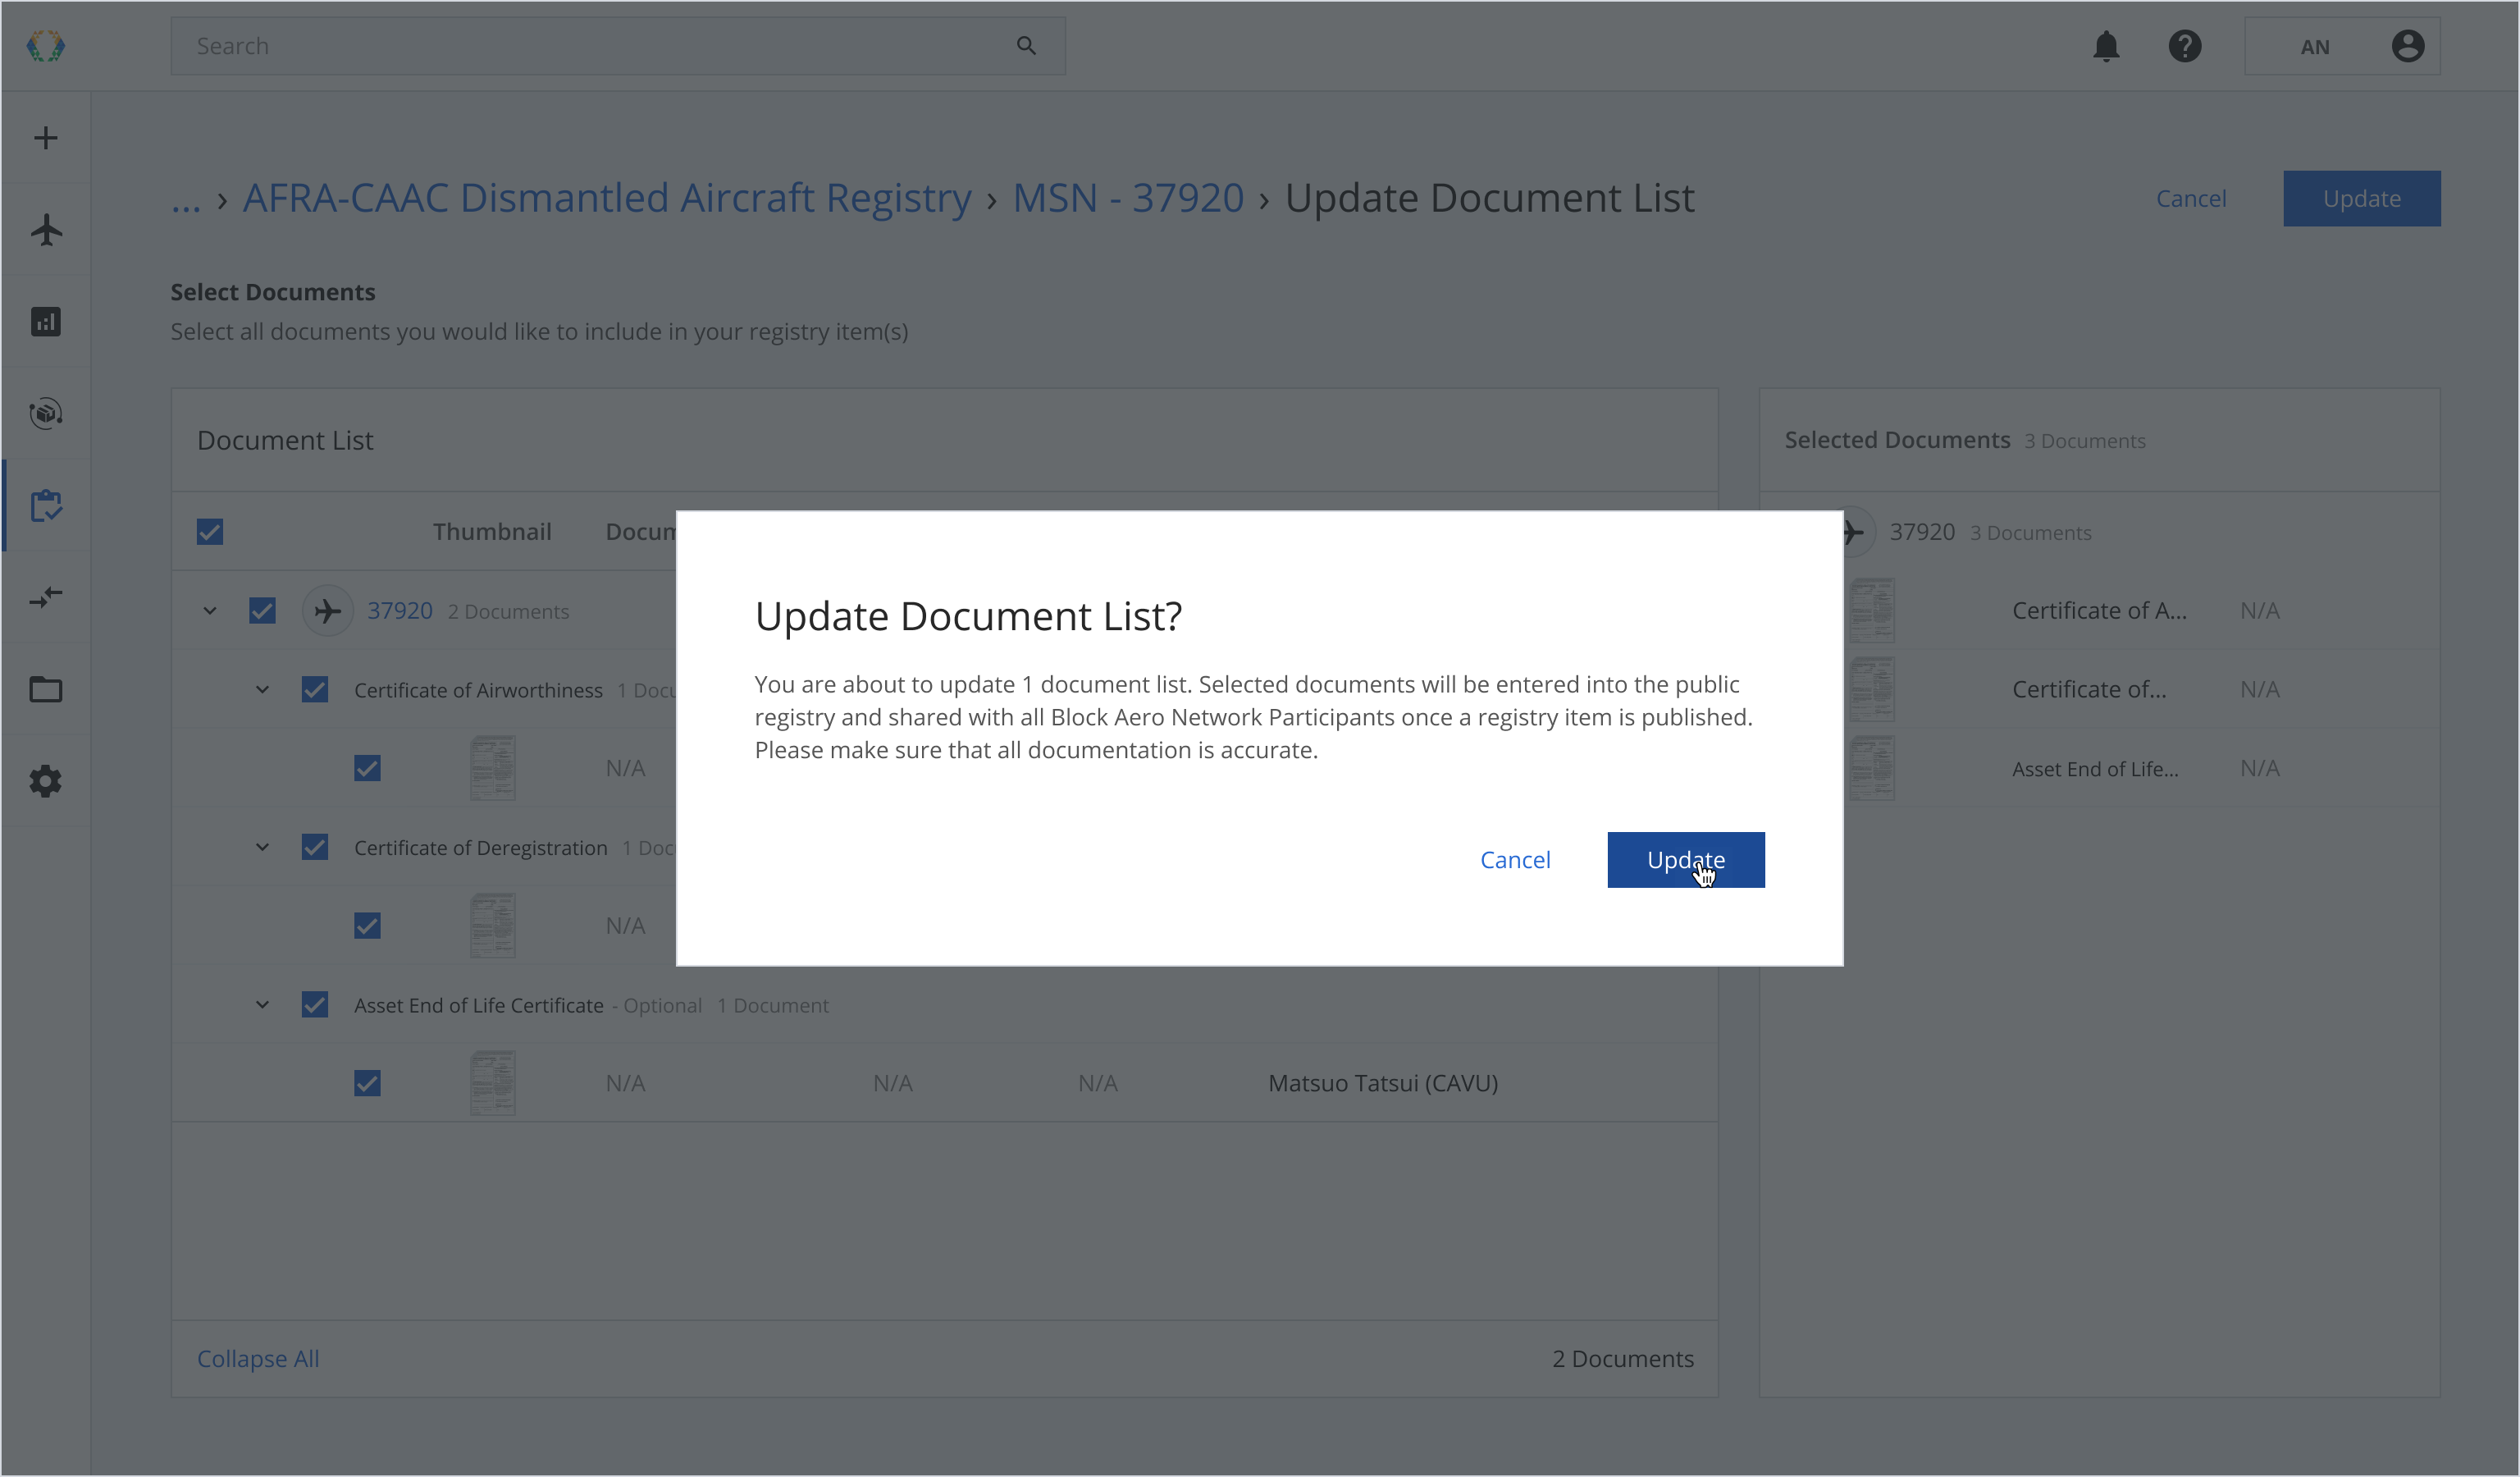This screenshot has width=2520, height=1477.
Task: Open the registry clipboard sidebar icon
Action: click(x=46, y=506)
